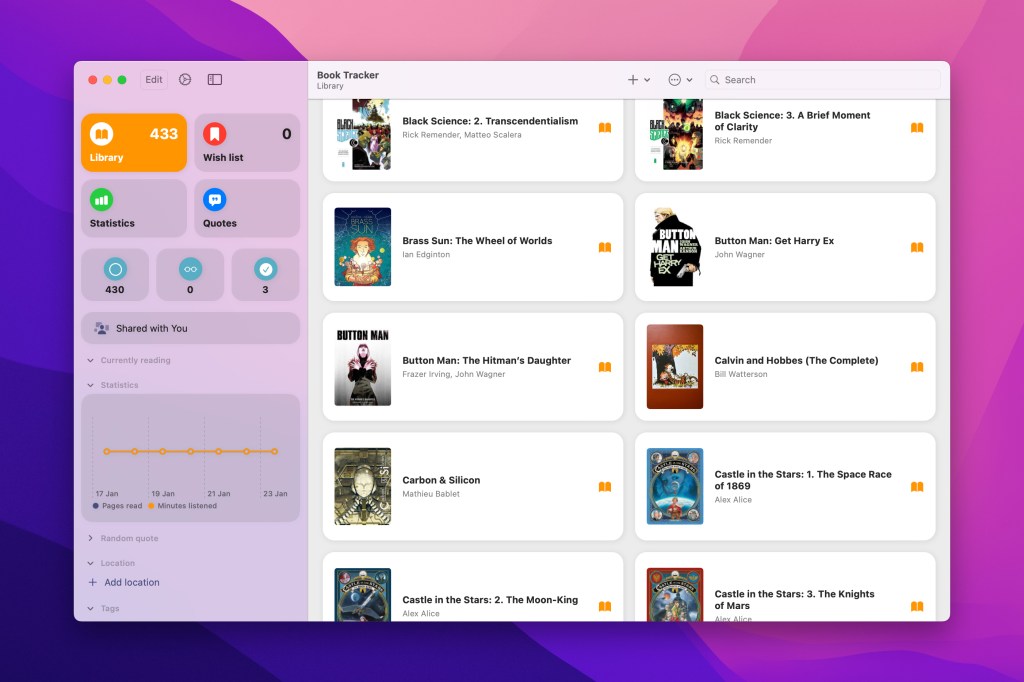Collapse the Location section
1024x682 pixels.
[91, 563]
